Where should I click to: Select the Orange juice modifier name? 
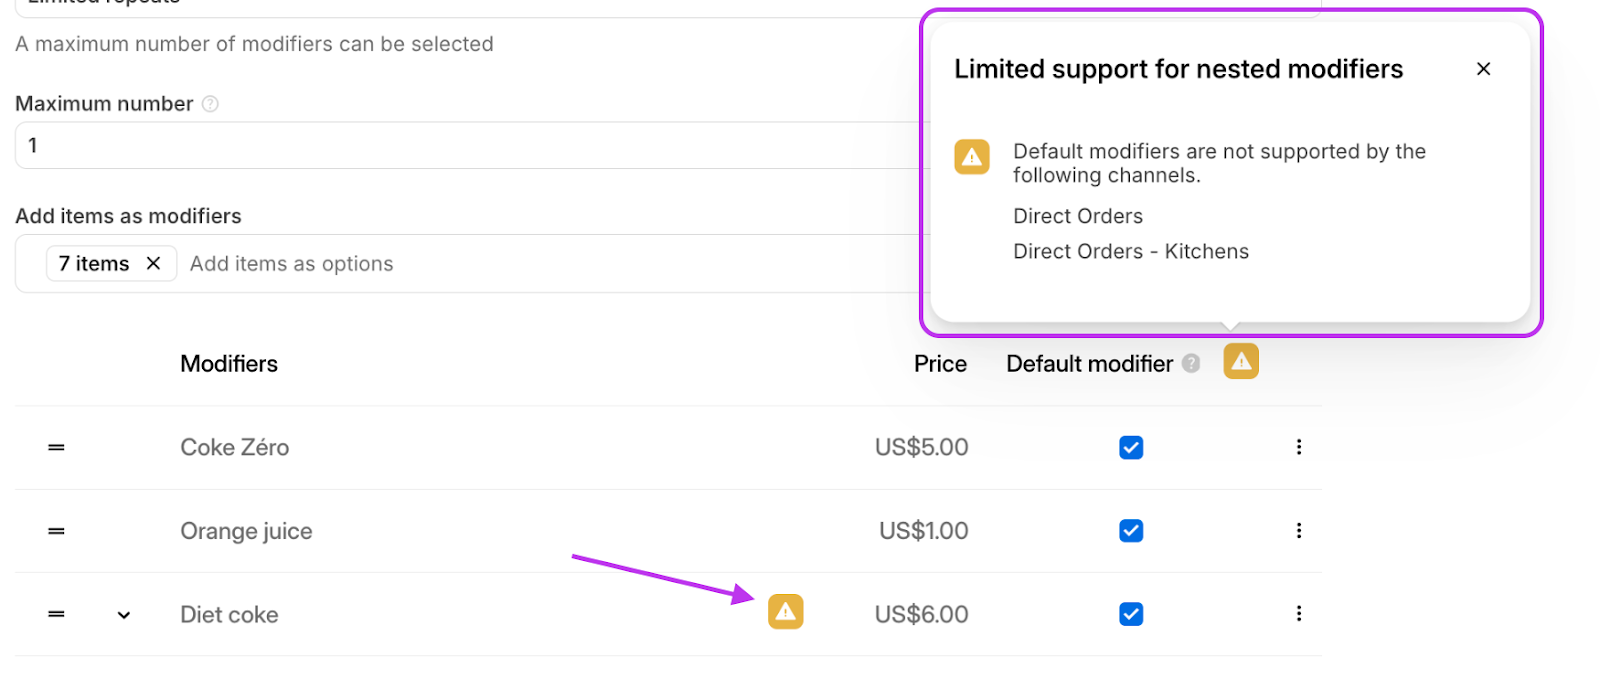(246, 531)
